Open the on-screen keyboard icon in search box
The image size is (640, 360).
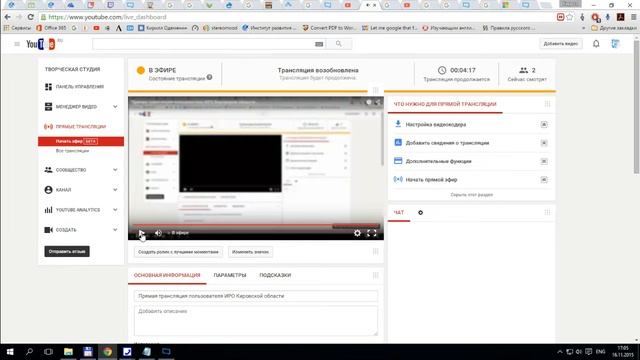pyautogui.click(x=319, y=44)
